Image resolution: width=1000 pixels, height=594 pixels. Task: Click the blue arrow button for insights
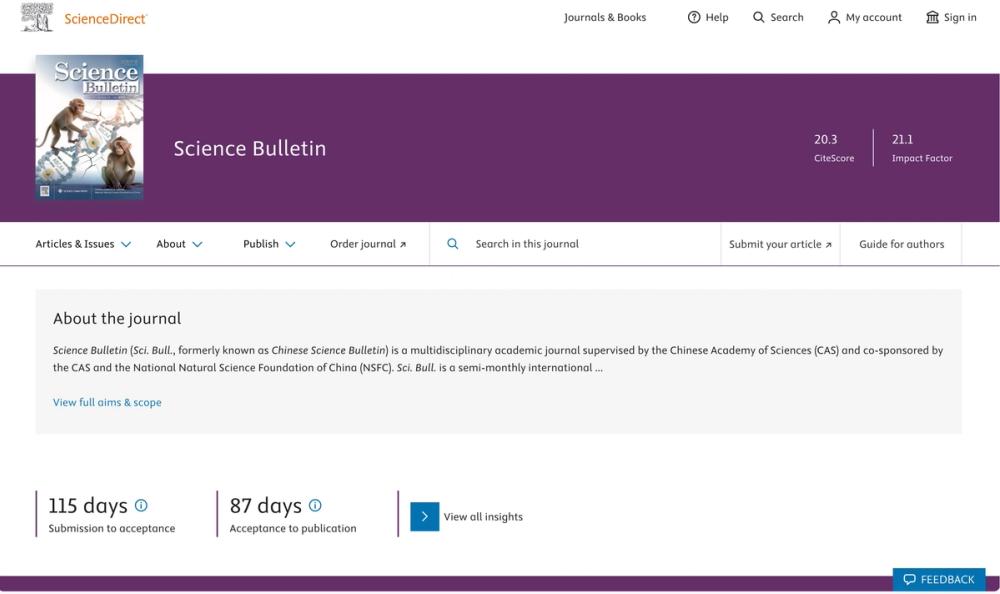(x=425, y=517)
